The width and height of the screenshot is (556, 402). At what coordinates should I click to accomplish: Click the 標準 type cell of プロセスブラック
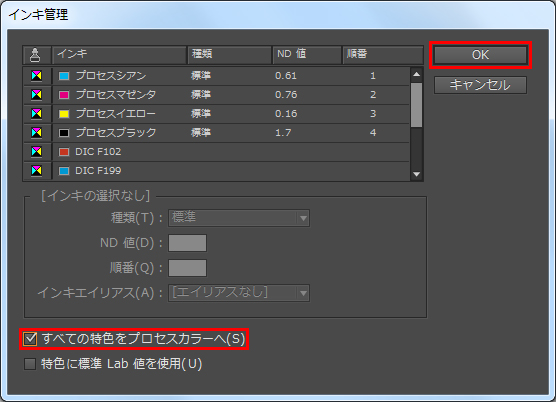coord(201,133)
